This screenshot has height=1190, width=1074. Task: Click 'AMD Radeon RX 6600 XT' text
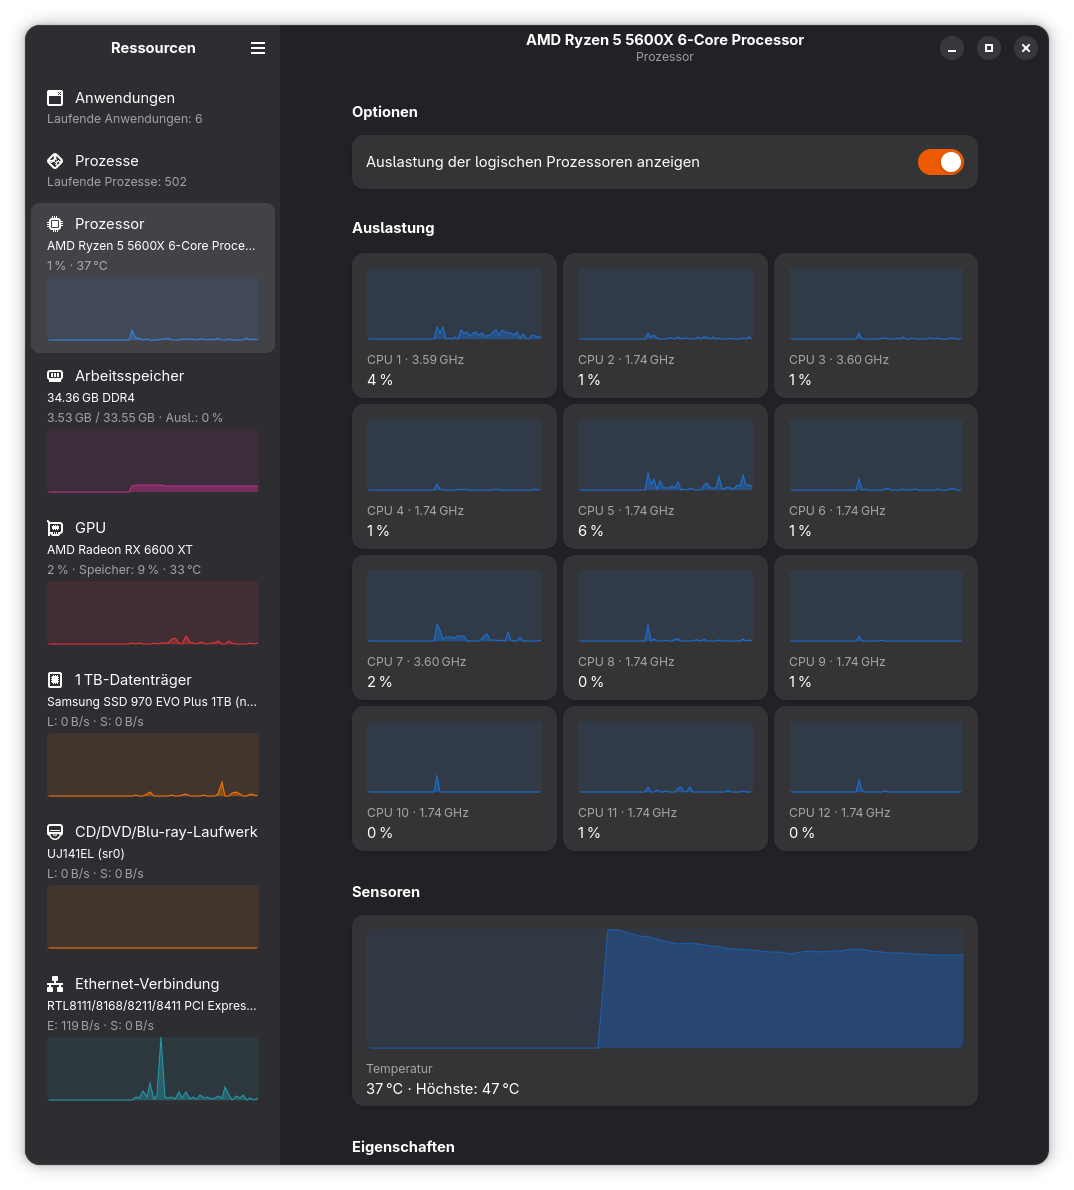(x=120, y=549)
